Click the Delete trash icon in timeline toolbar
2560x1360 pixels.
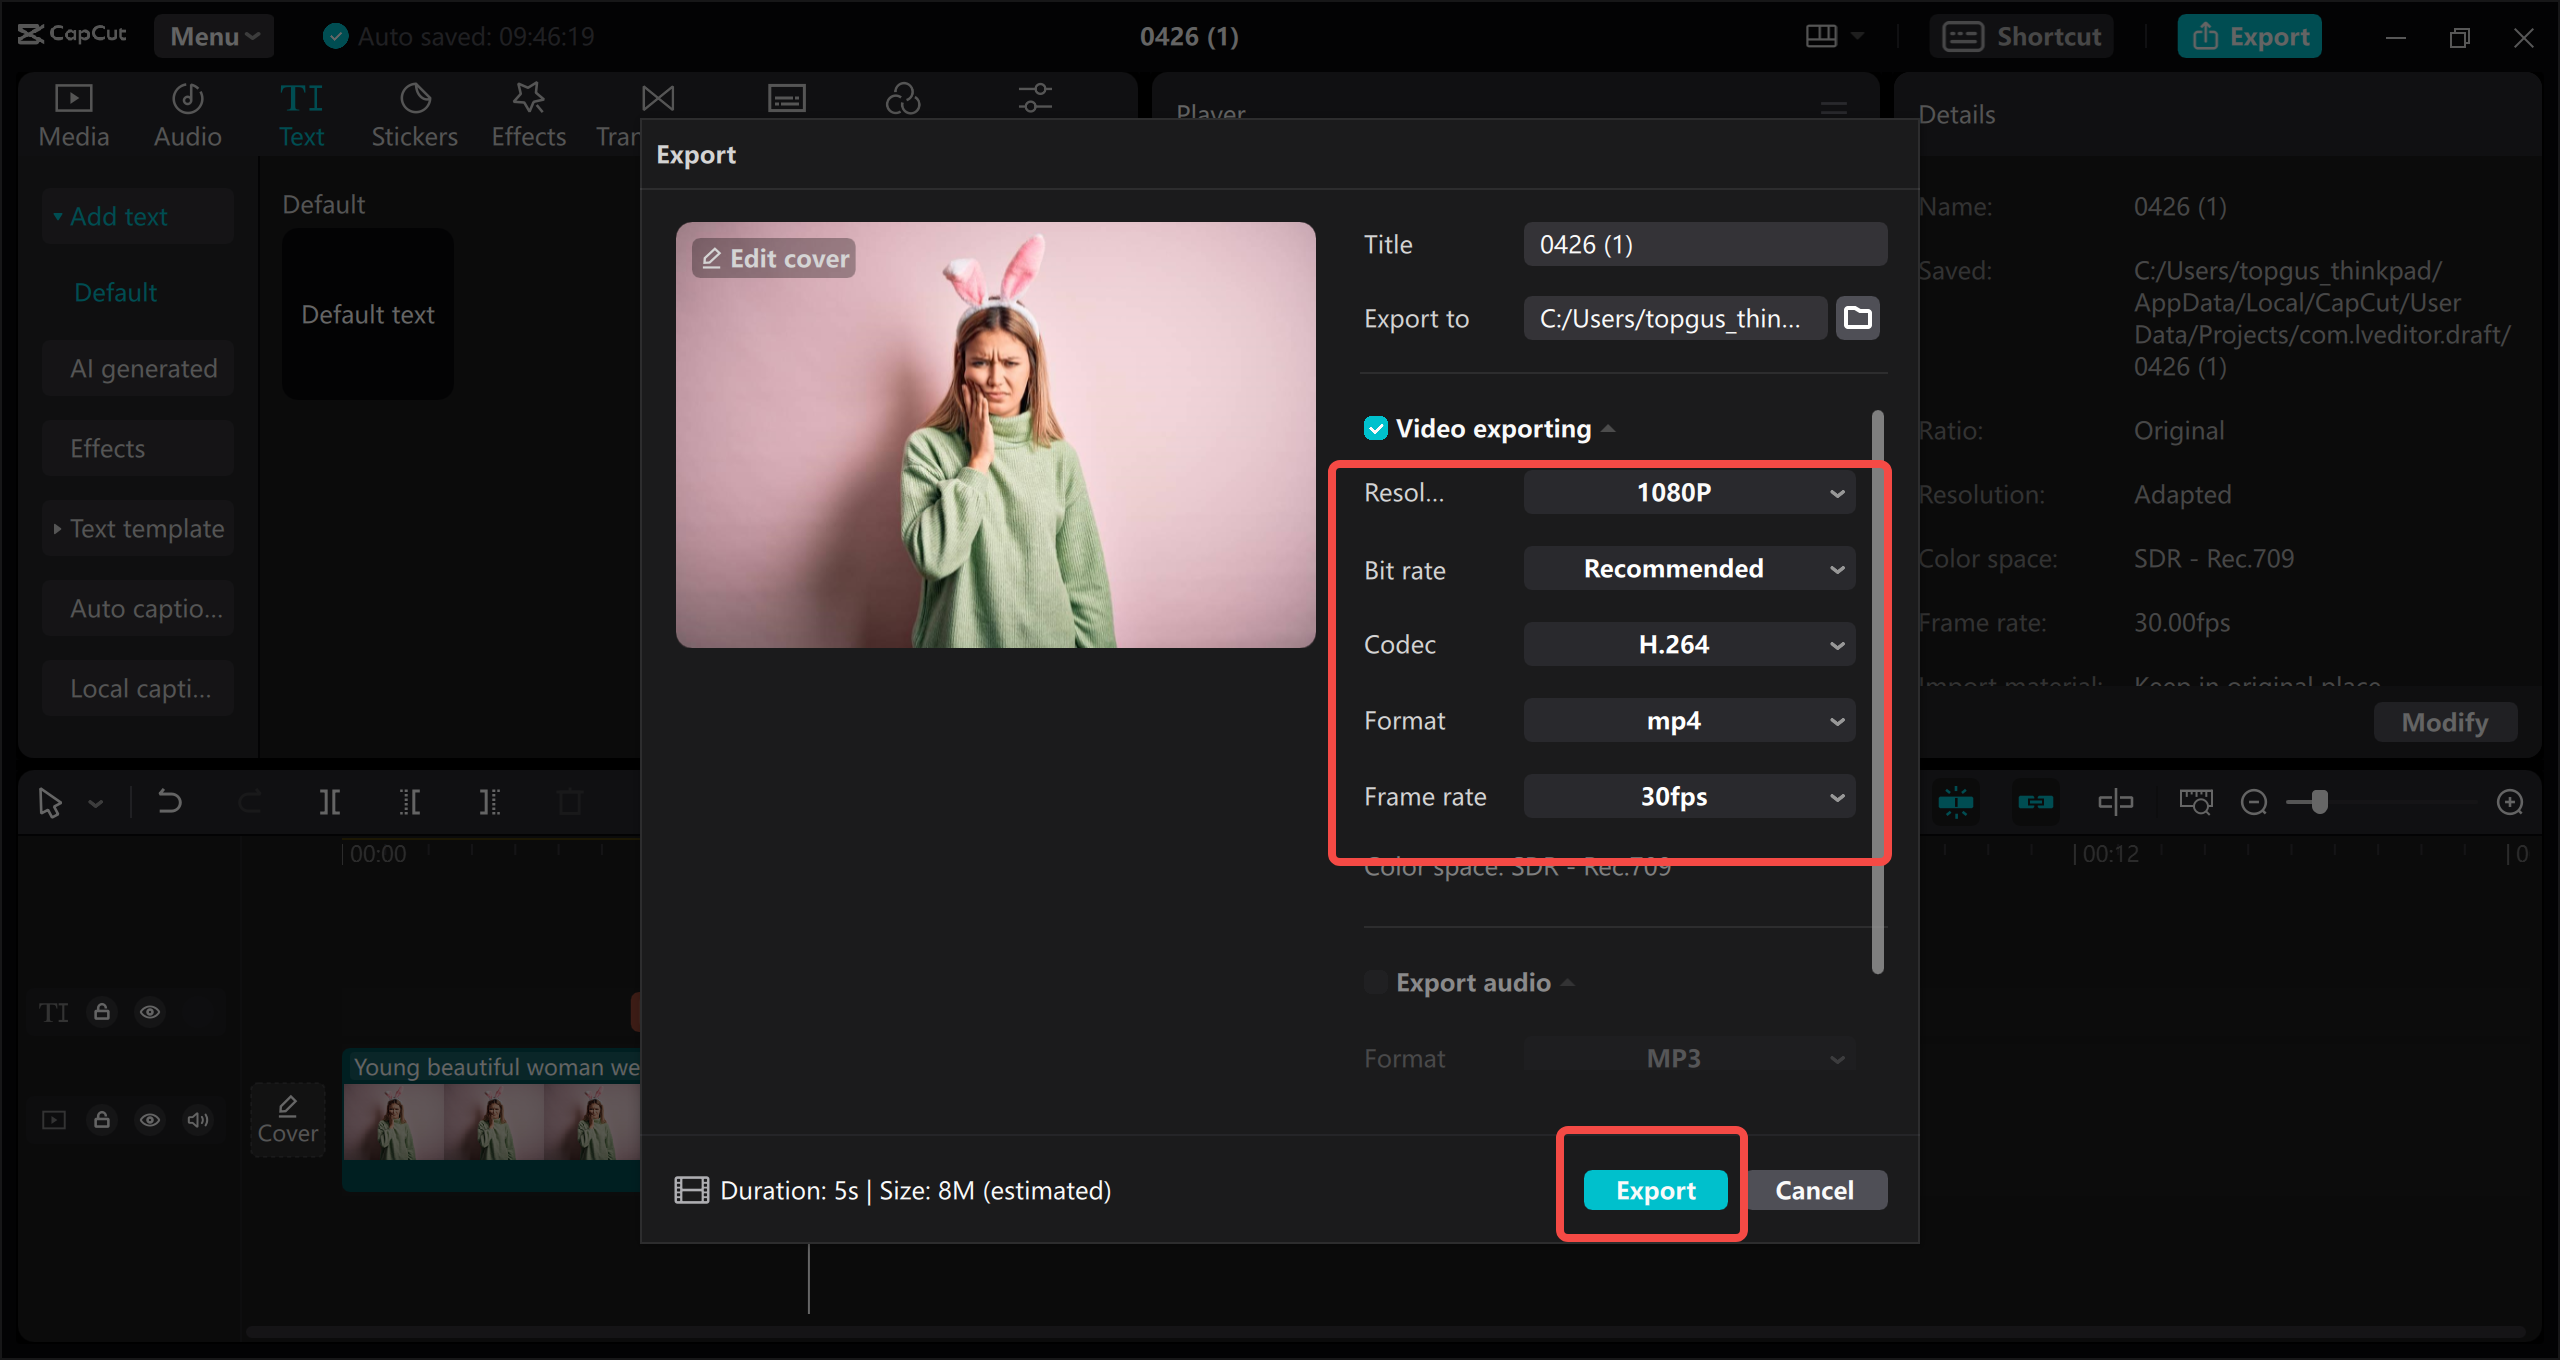point(570,802)
